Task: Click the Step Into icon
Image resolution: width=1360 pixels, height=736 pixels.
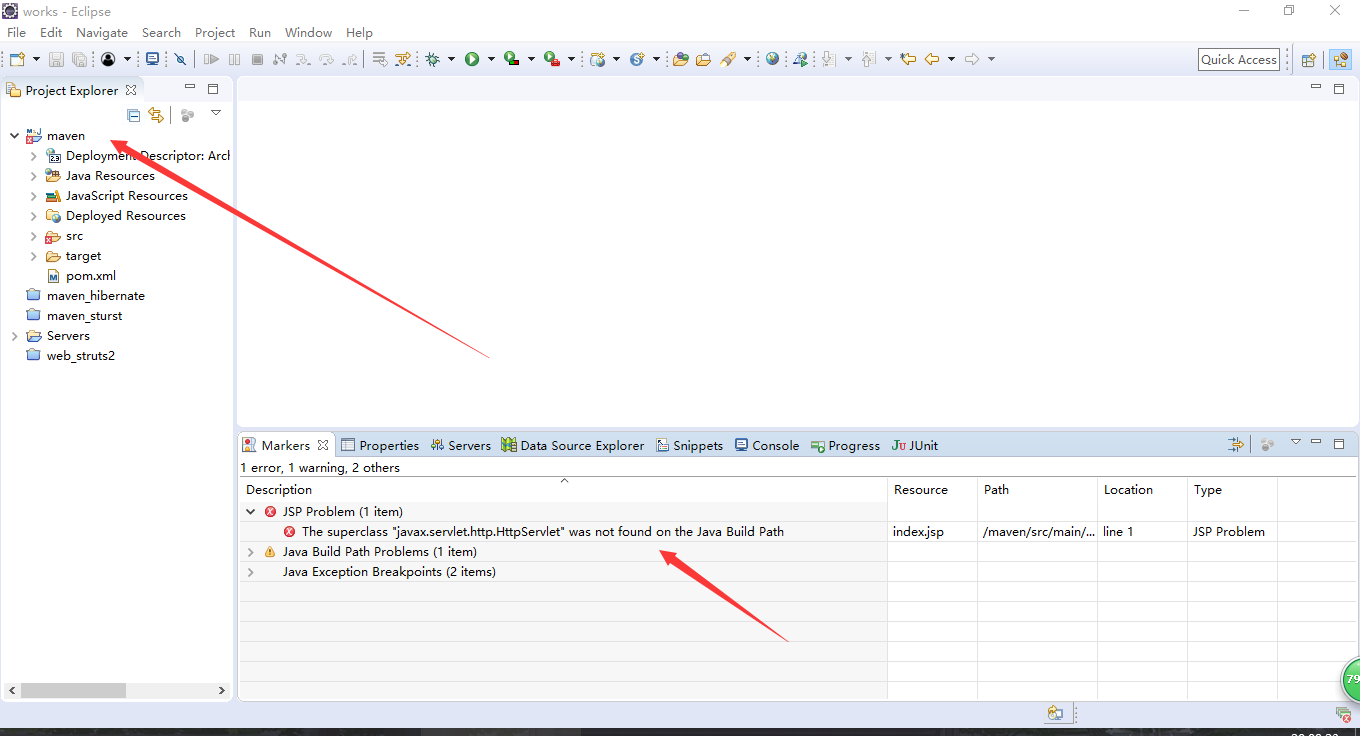Action: (303, 59)
